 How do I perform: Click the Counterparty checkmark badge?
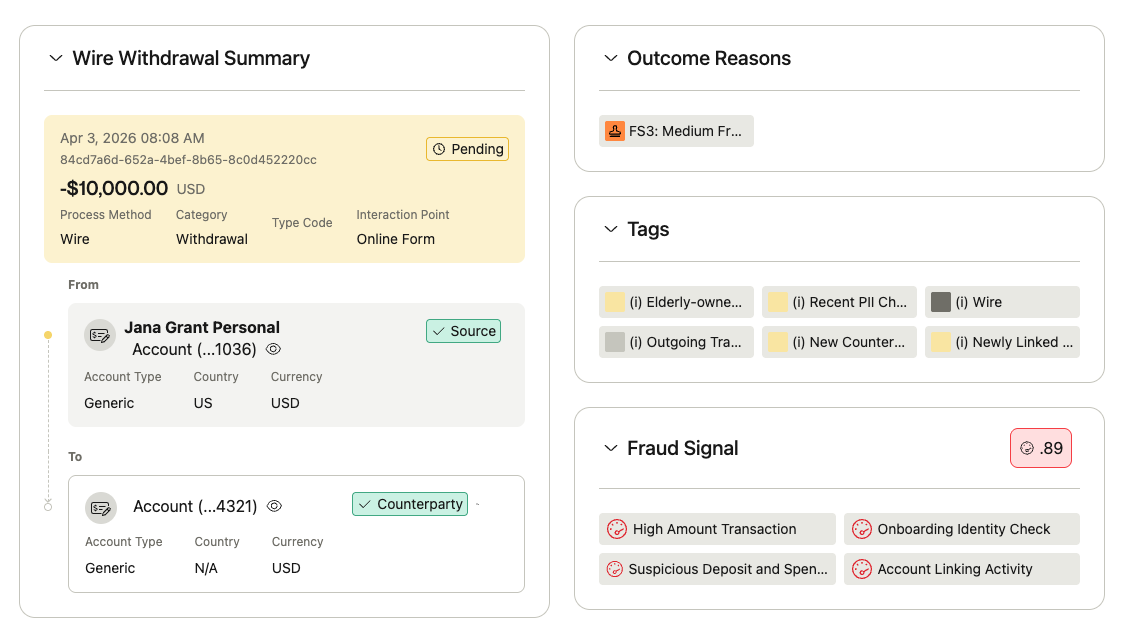click(410, 504)
